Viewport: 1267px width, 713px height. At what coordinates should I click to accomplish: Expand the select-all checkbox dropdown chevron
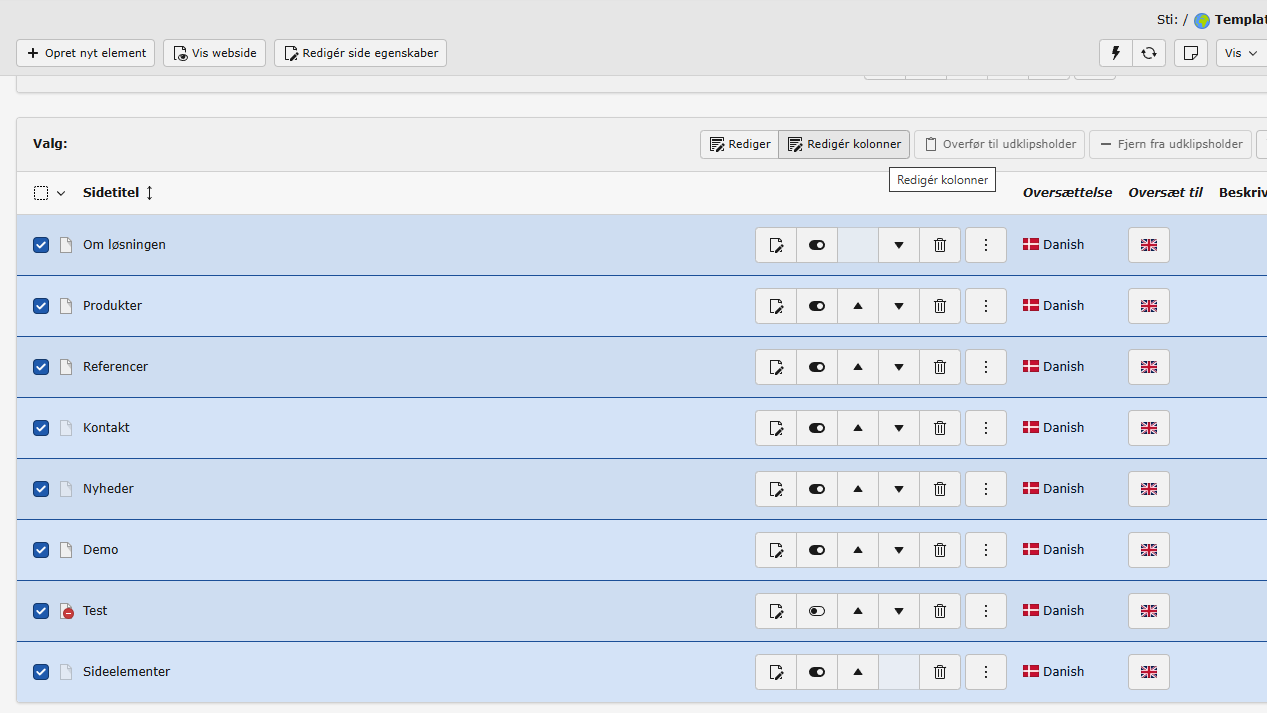[61, 193]
